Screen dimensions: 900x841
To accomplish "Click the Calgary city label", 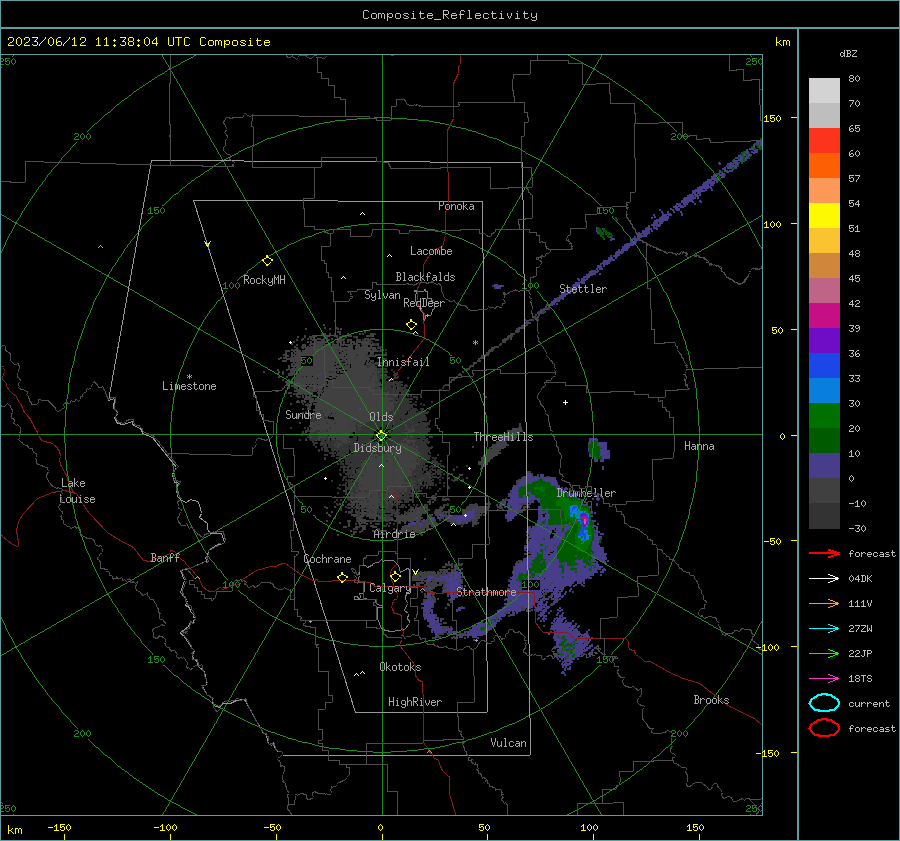I will 390,588.
